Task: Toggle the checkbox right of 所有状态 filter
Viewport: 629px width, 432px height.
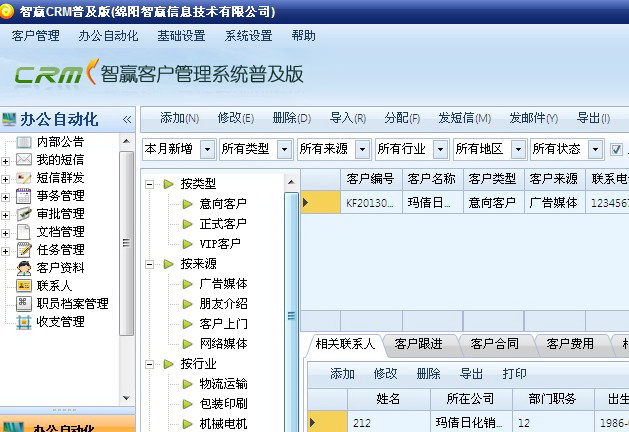Action: (616, 150)
